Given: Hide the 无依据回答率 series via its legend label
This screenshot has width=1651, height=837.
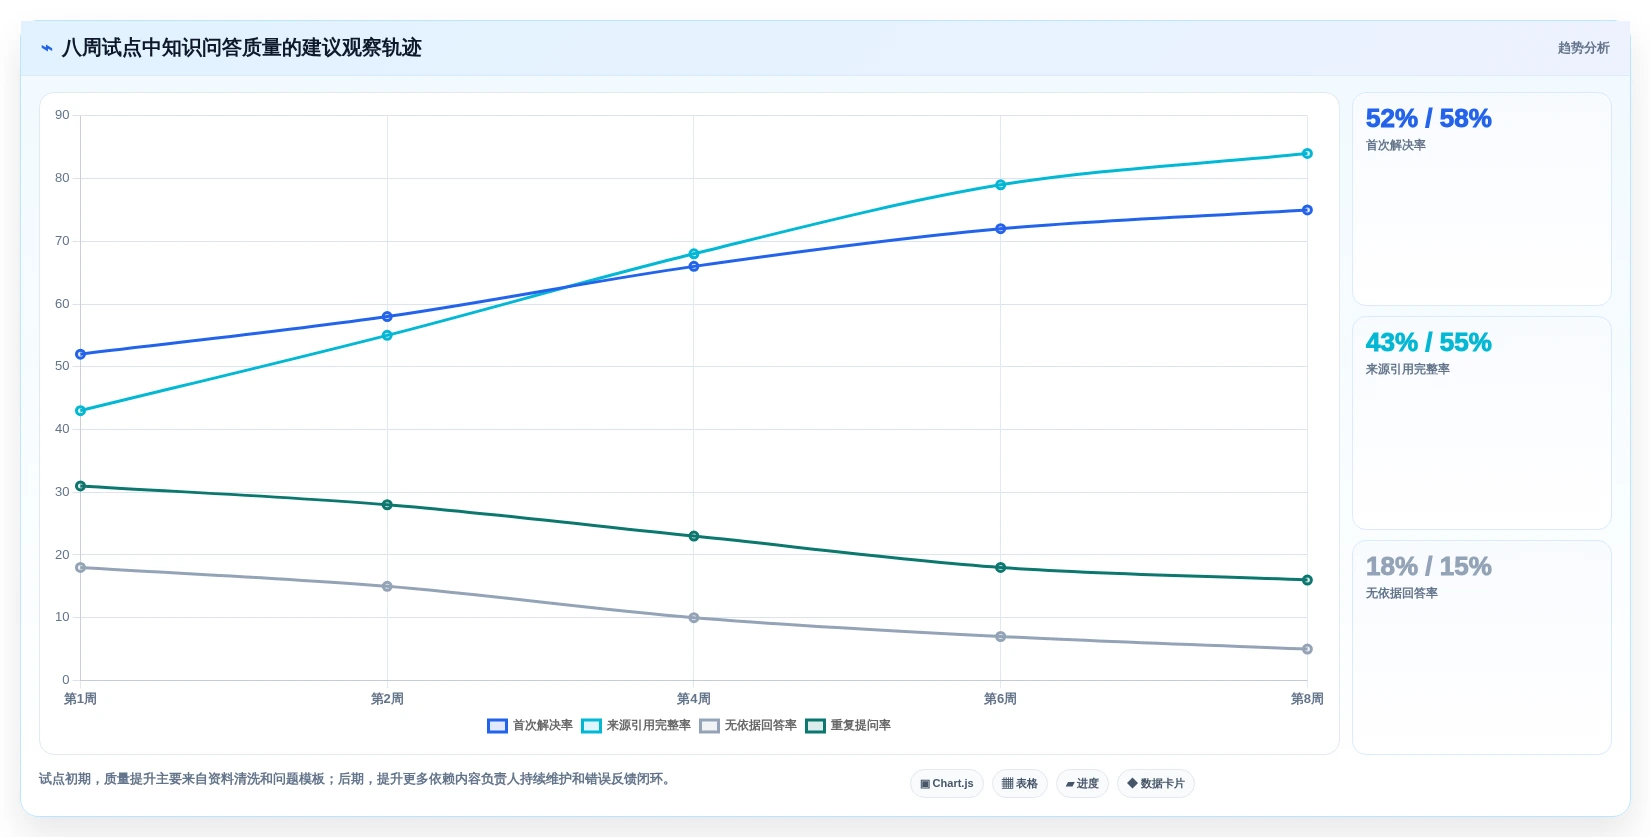Looking at the screenshot, I should pyautogui.click(x=761, y=726).
